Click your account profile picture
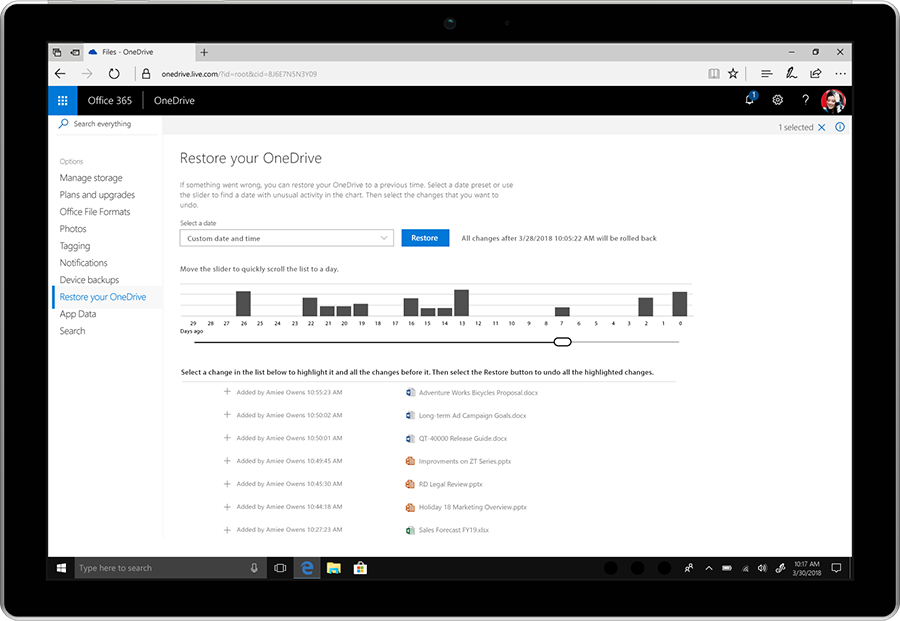Screen dimensions: 900x621 (834, 100)
